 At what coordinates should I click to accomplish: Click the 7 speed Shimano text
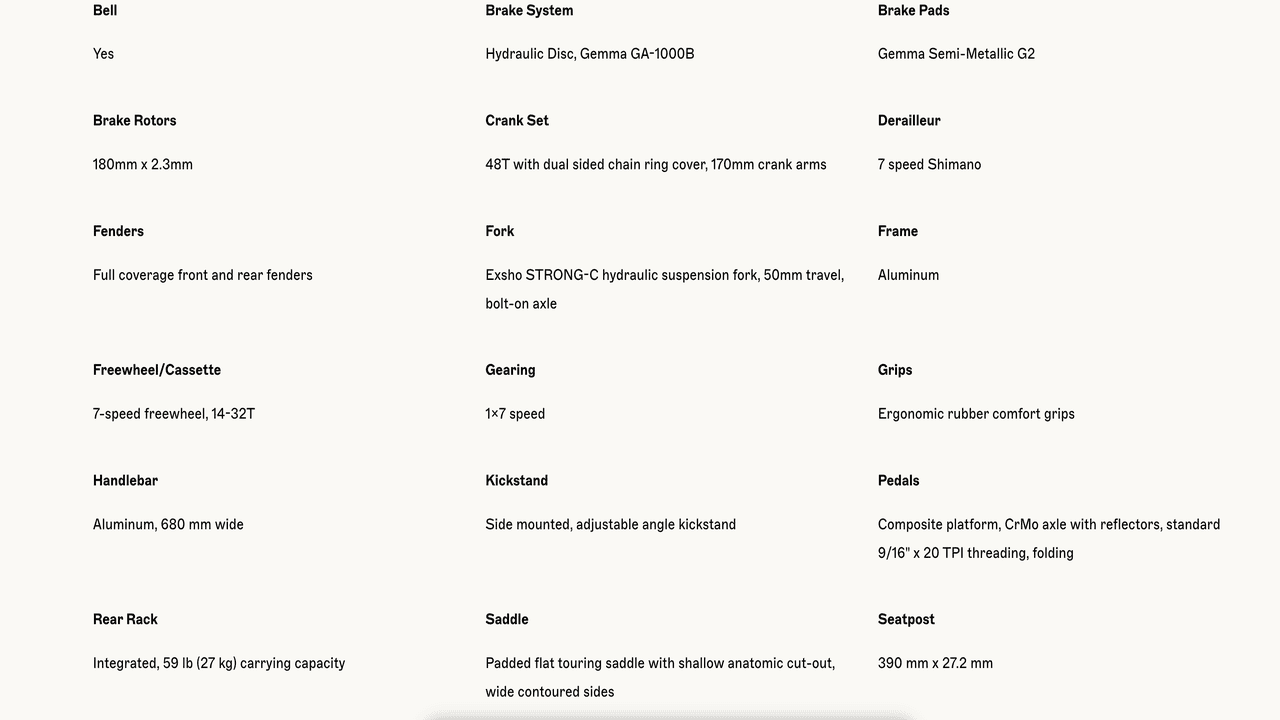coord(929,165)
